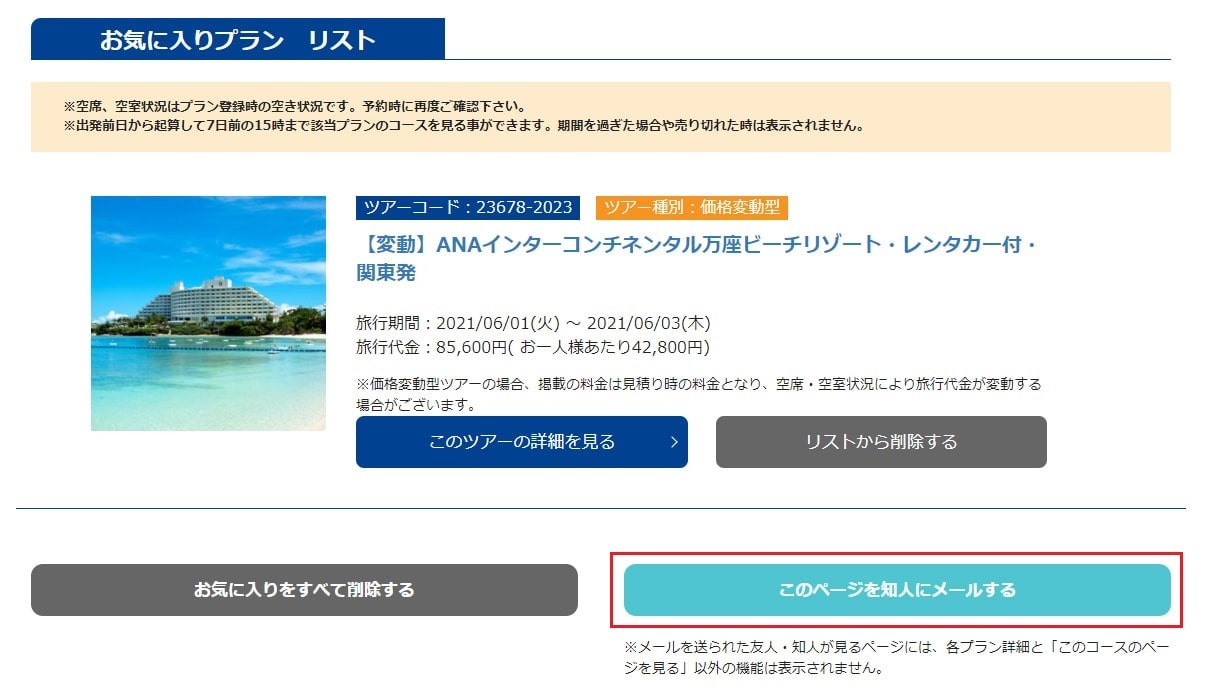The width and height of the screenshot is (1216, 692).
Task: Click the 旅行代金 label
Action: (391, 347)
